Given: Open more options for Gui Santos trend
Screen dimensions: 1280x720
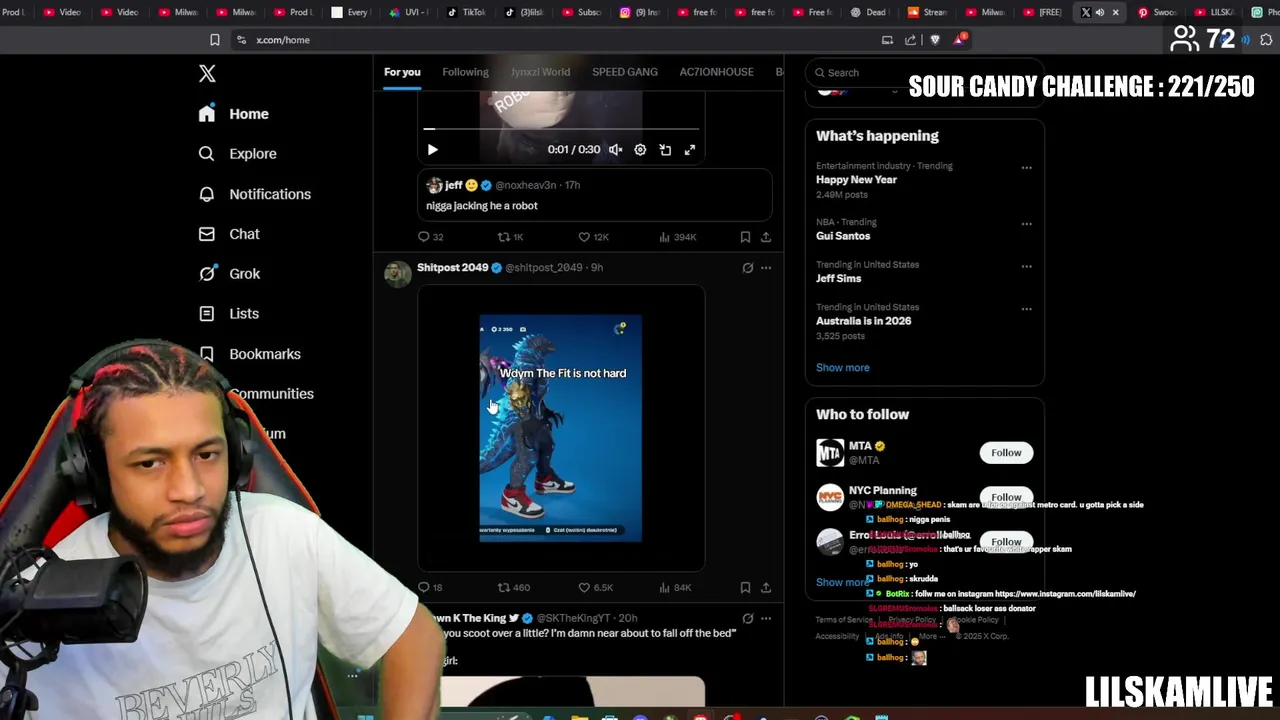Looking at the screenshot, I should [x=1026, y=224].
